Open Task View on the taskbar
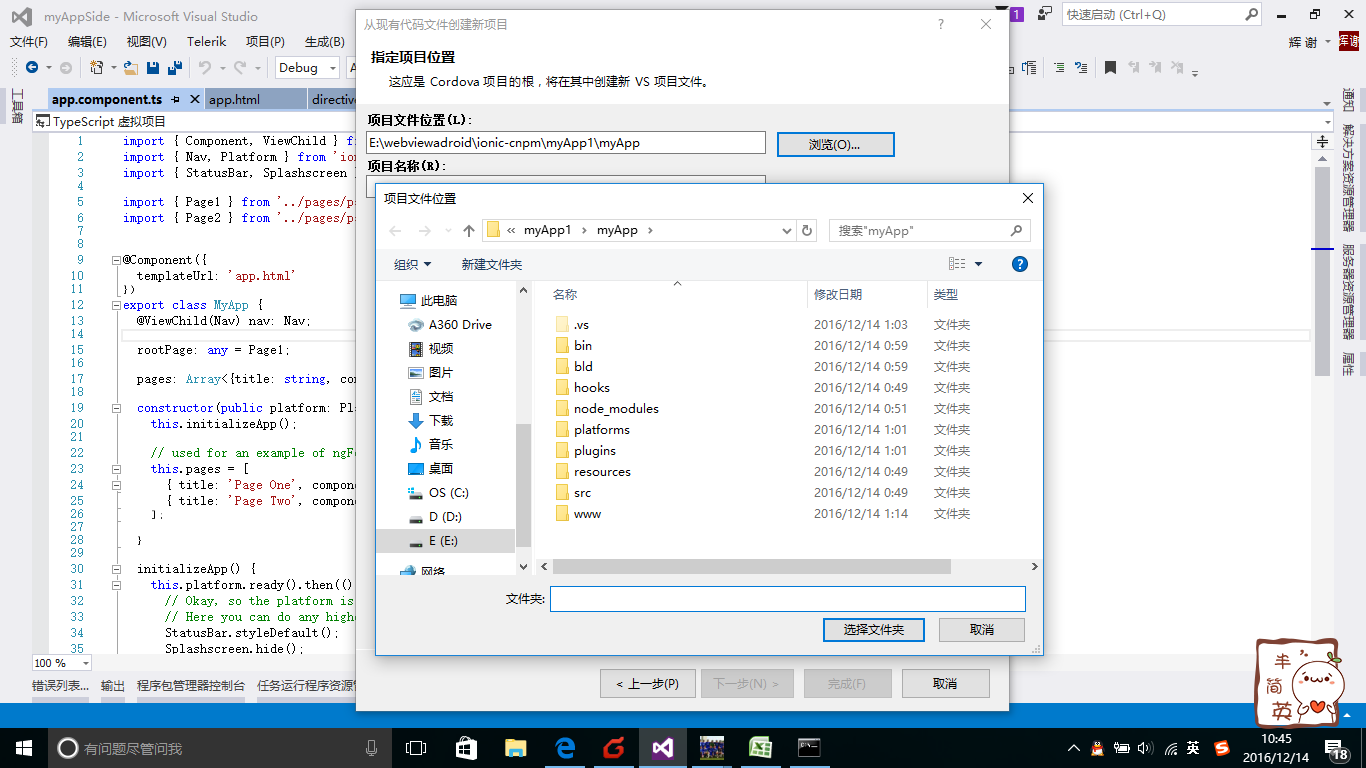This screenshot has height=768, width=1366. click(416, 748)
